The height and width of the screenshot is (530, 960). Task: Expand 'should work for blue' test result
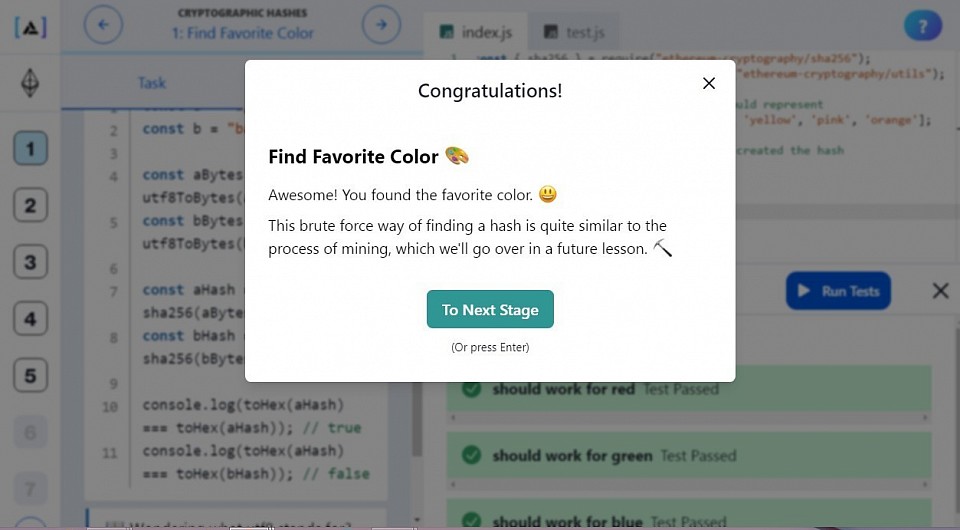pyautogui.click(x=689, y=517)
